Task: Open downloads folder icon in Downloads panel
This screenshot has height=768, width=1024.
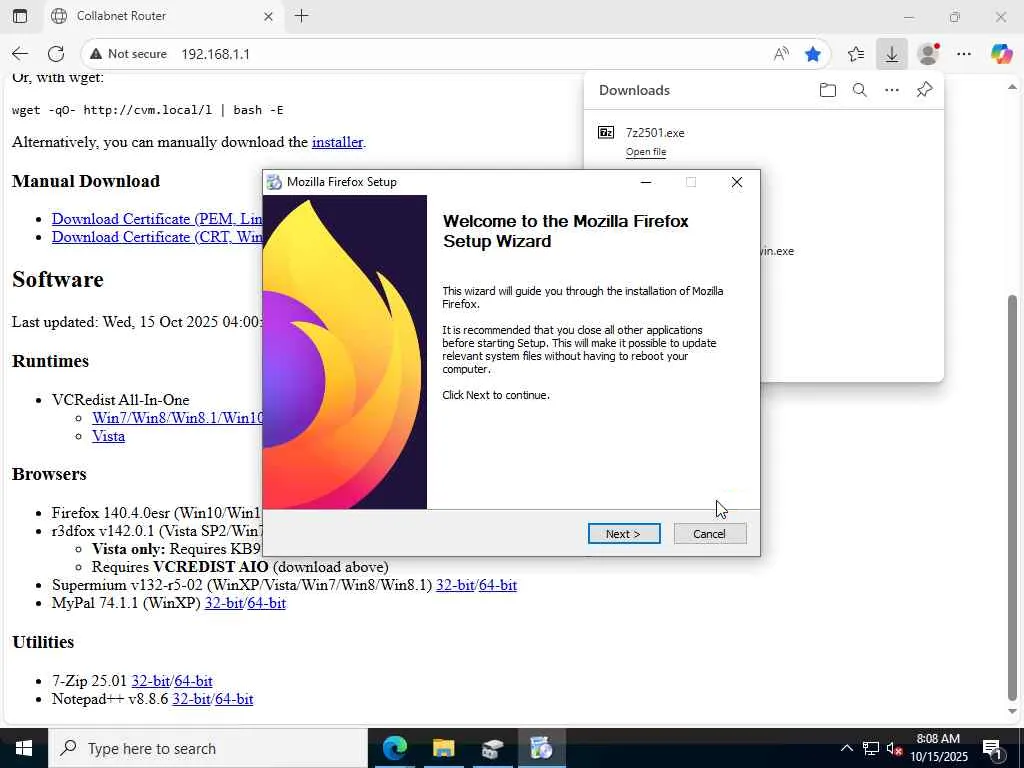Action: click(x=827, y=90)
